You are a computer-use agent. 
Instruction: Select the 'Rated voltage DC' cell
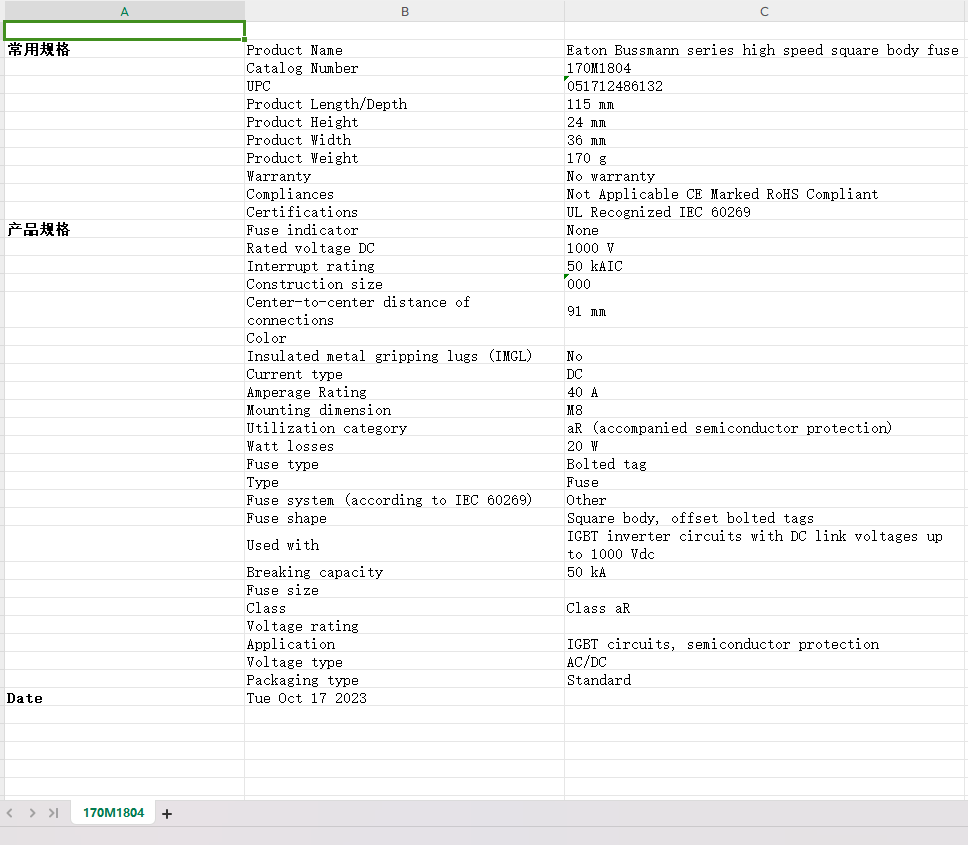tap(404, 248)
